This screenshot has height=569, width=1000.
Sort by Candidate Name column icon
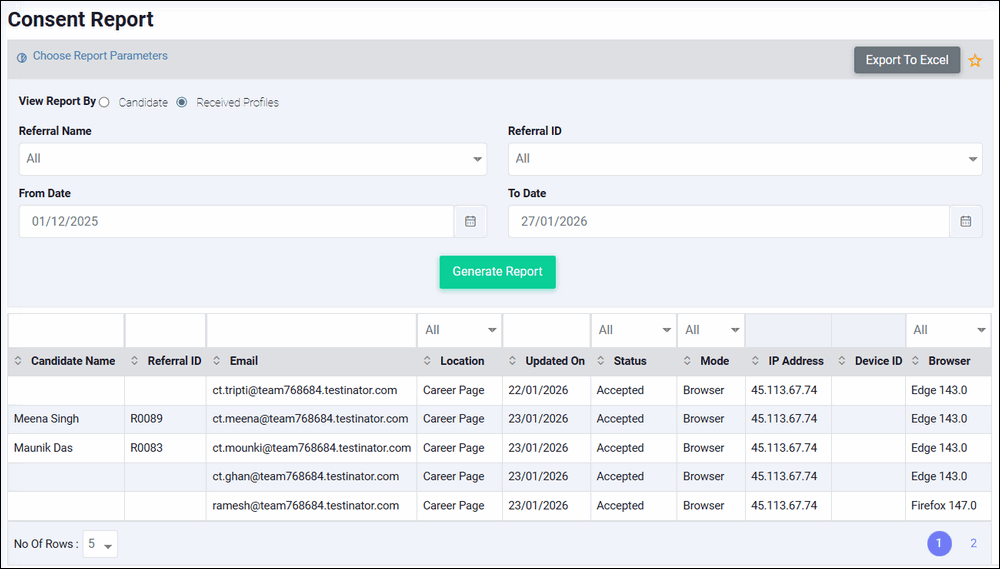(17, 361)
